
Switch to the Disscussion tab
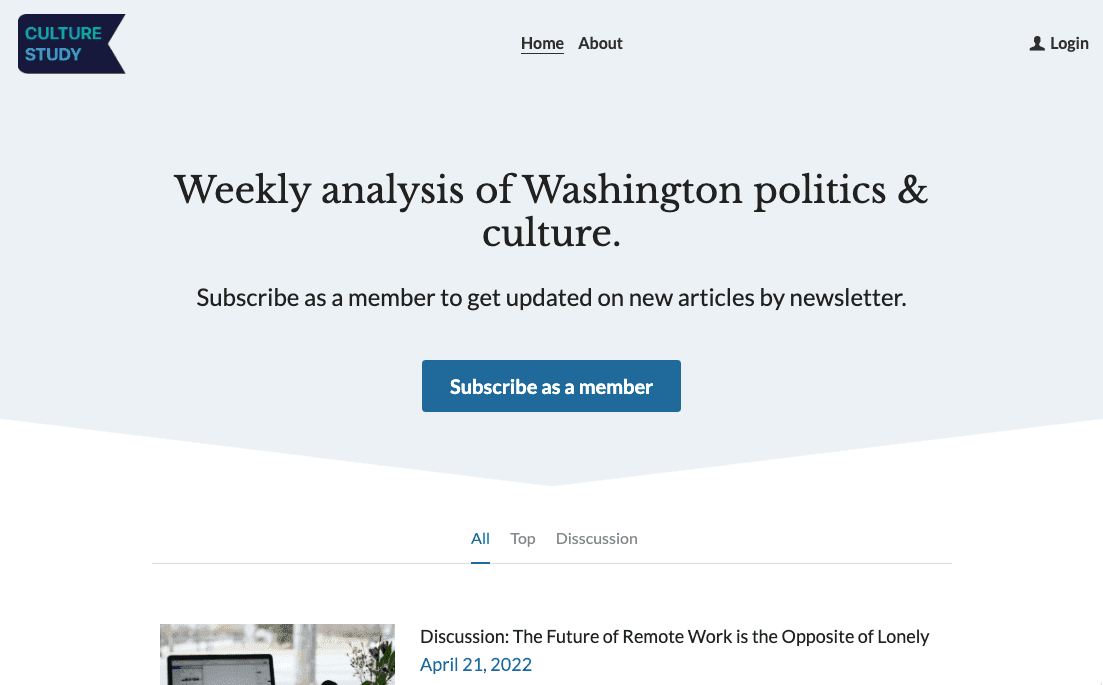[596, 538]
